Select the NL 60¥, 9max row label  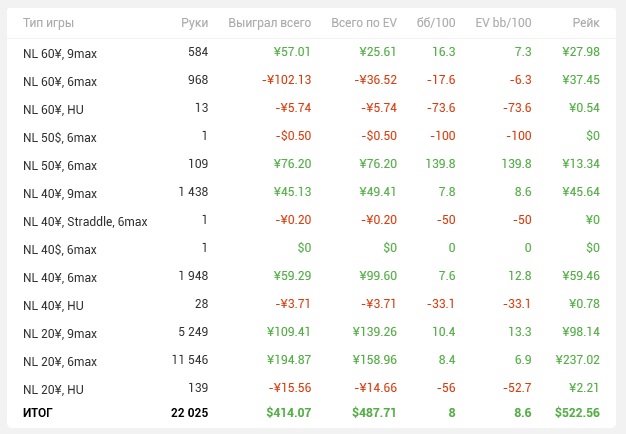pyautogui.click(x=60, y=52)
